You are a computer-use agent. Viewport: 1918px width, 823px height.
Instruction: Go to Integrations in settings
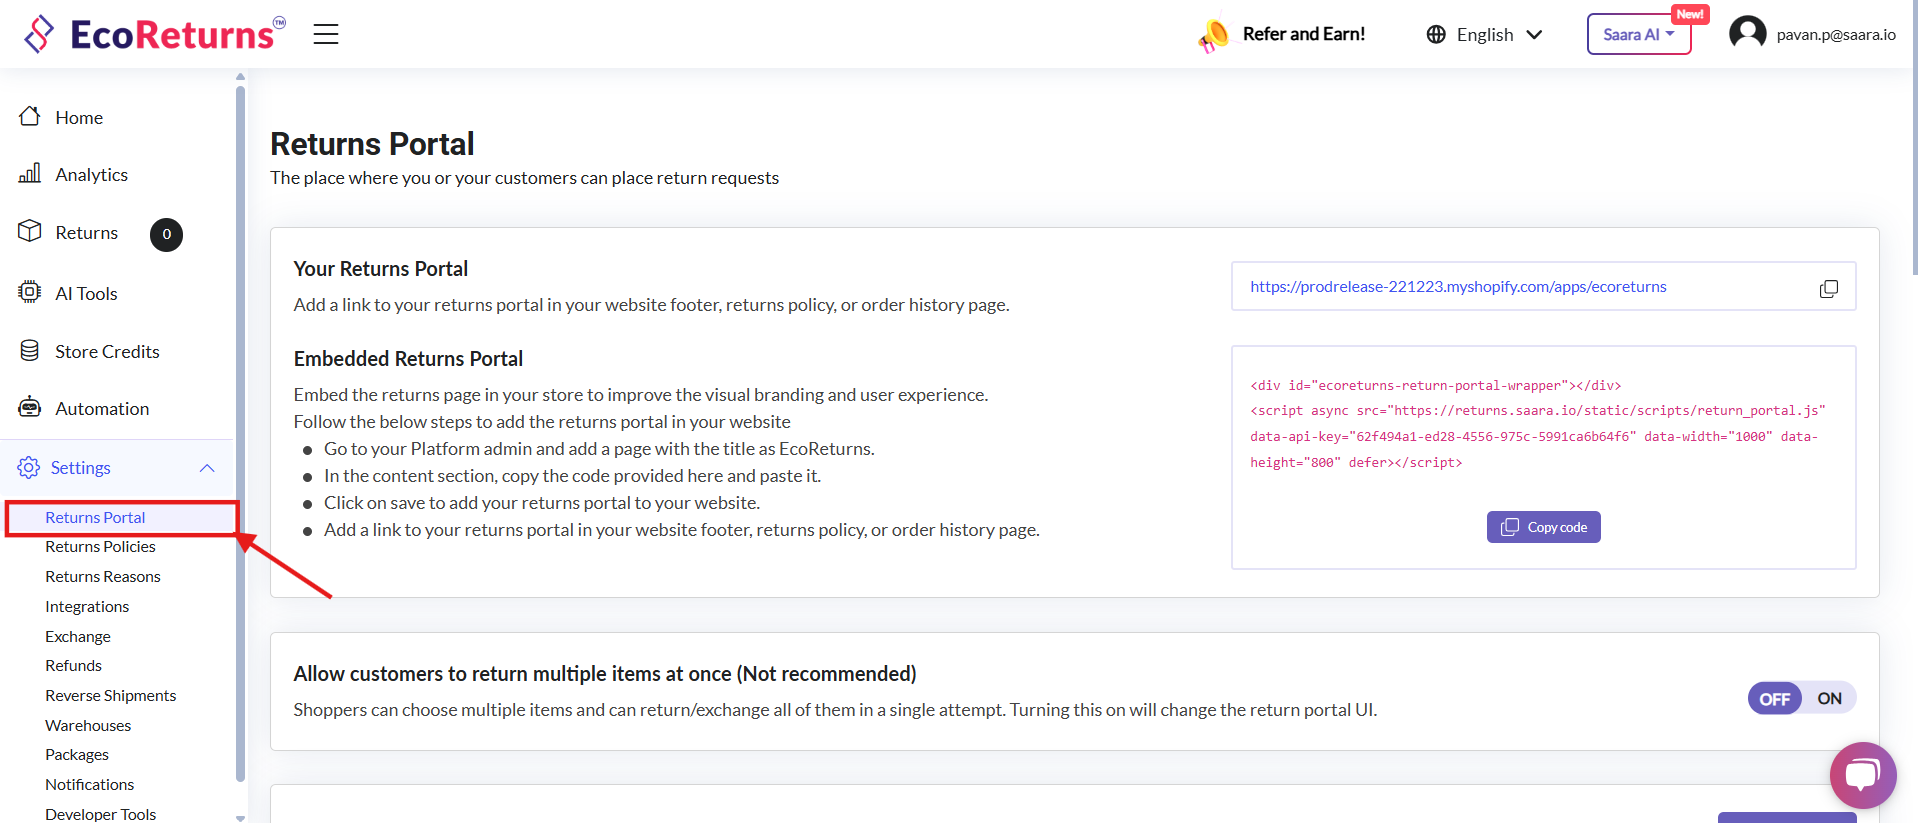[x=87, y=607]
